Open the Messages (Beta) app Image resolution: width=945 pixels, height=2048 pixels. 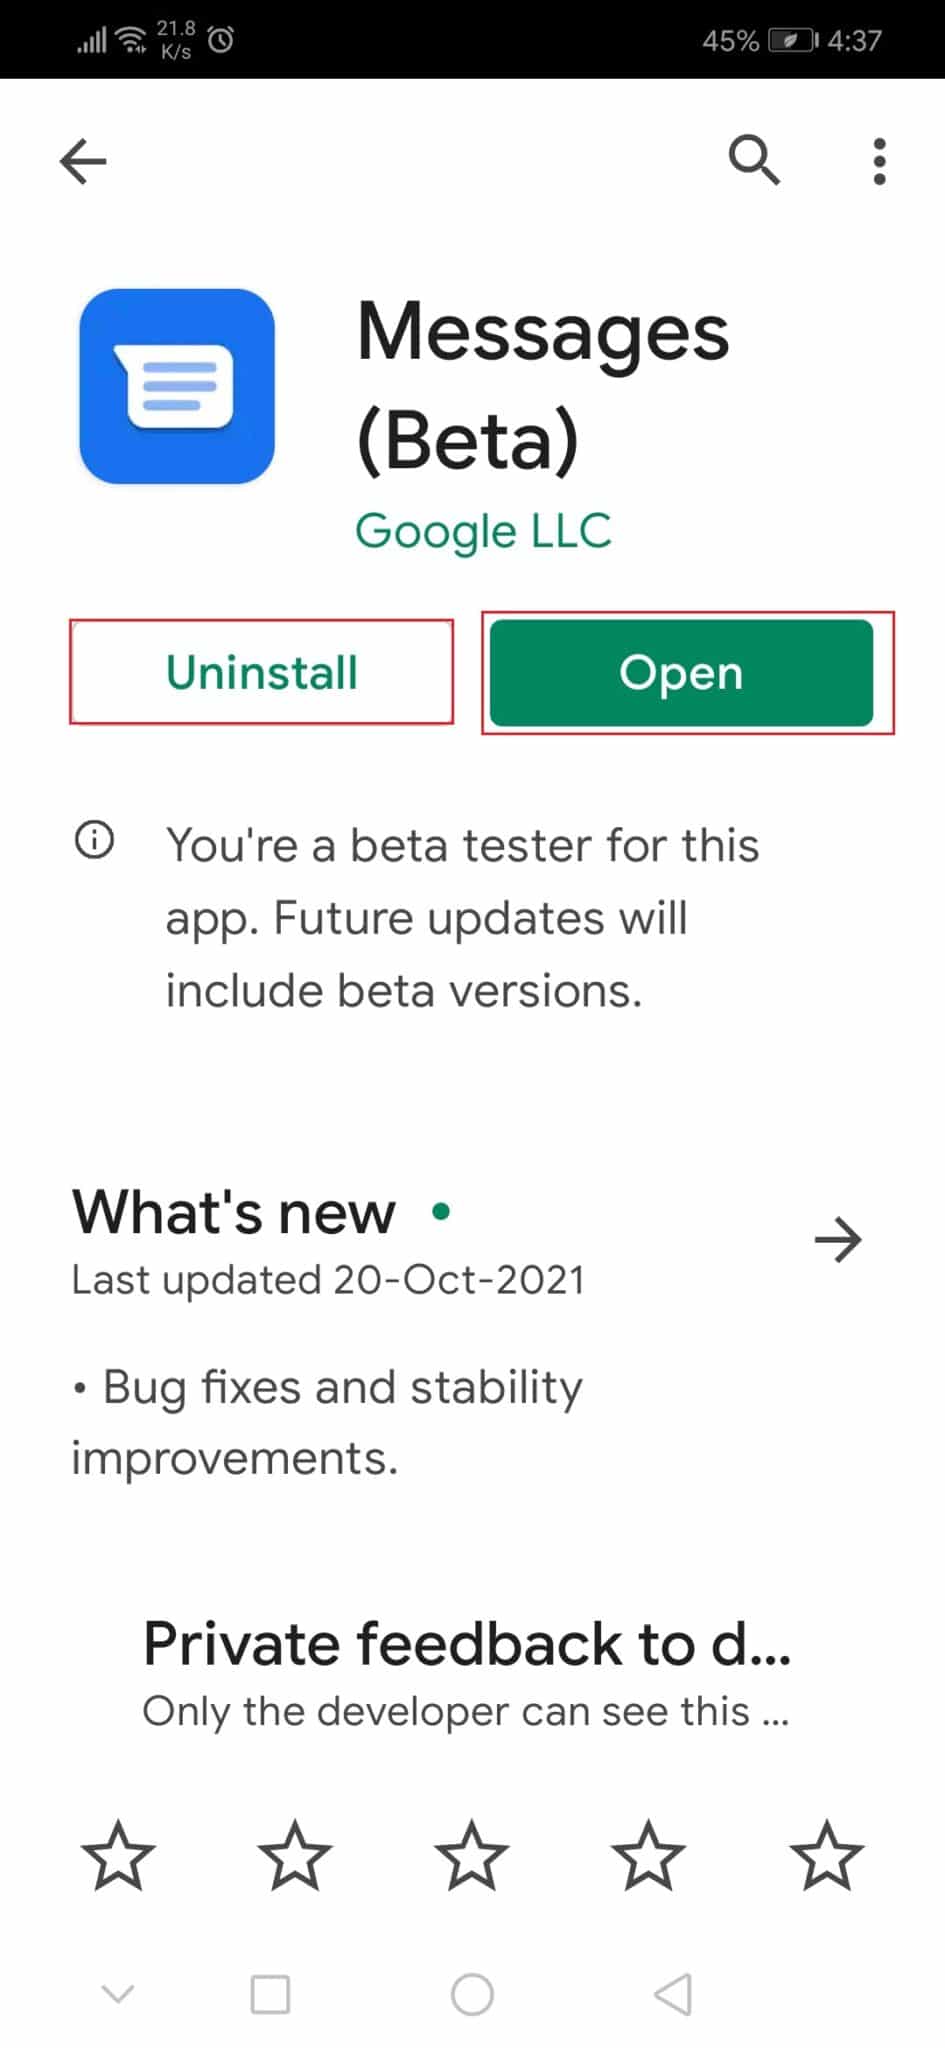(683, 672)
